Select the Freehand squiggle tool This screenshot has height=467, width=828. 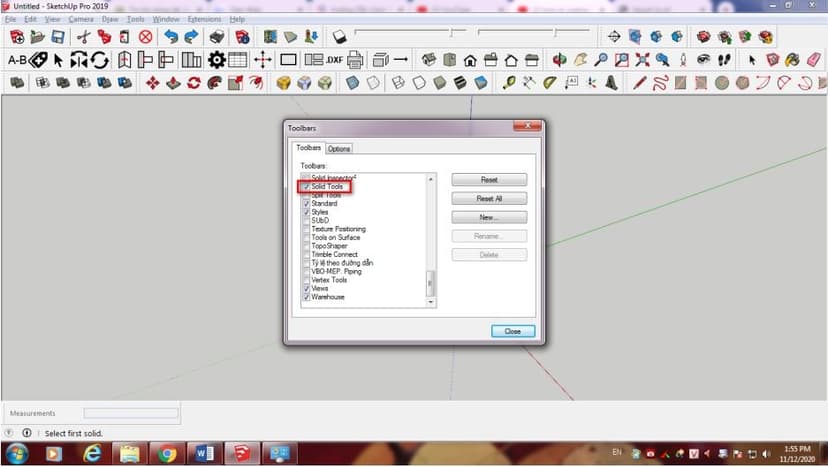click(660, 83)
